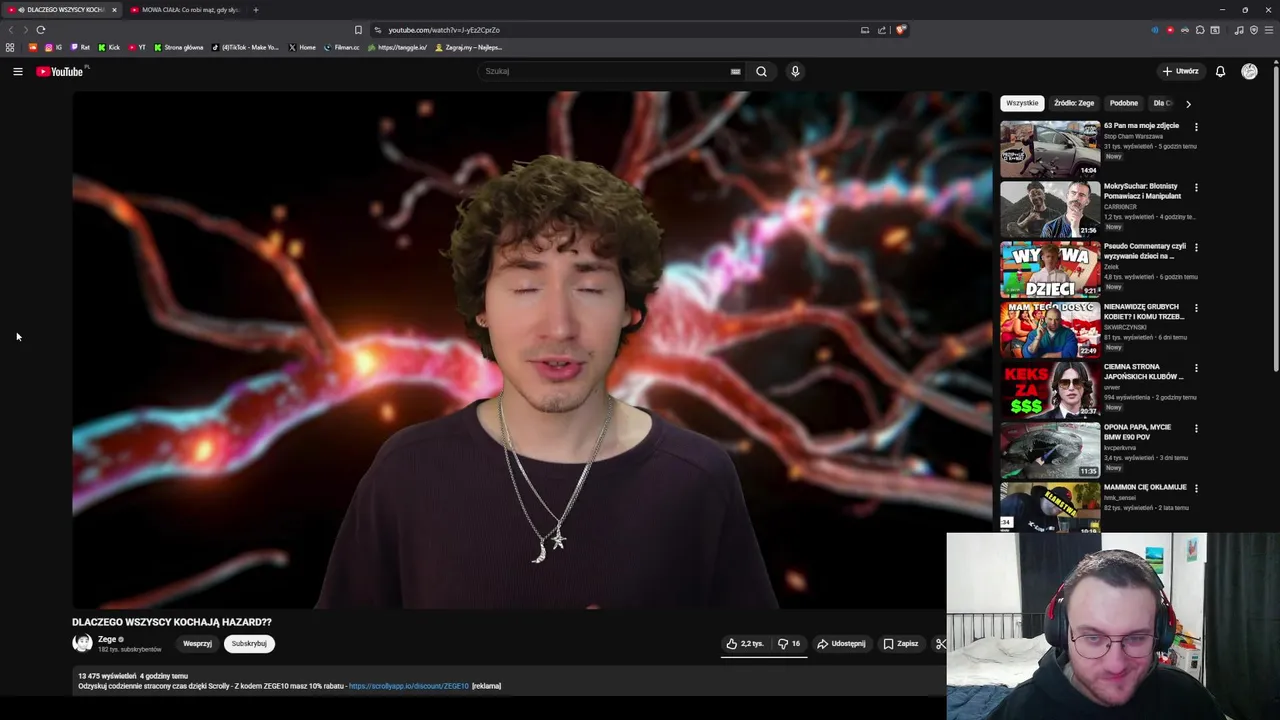
Task: Open options for 'OPONA PAPA, MYCIE BMW'
Action: 1196,428
